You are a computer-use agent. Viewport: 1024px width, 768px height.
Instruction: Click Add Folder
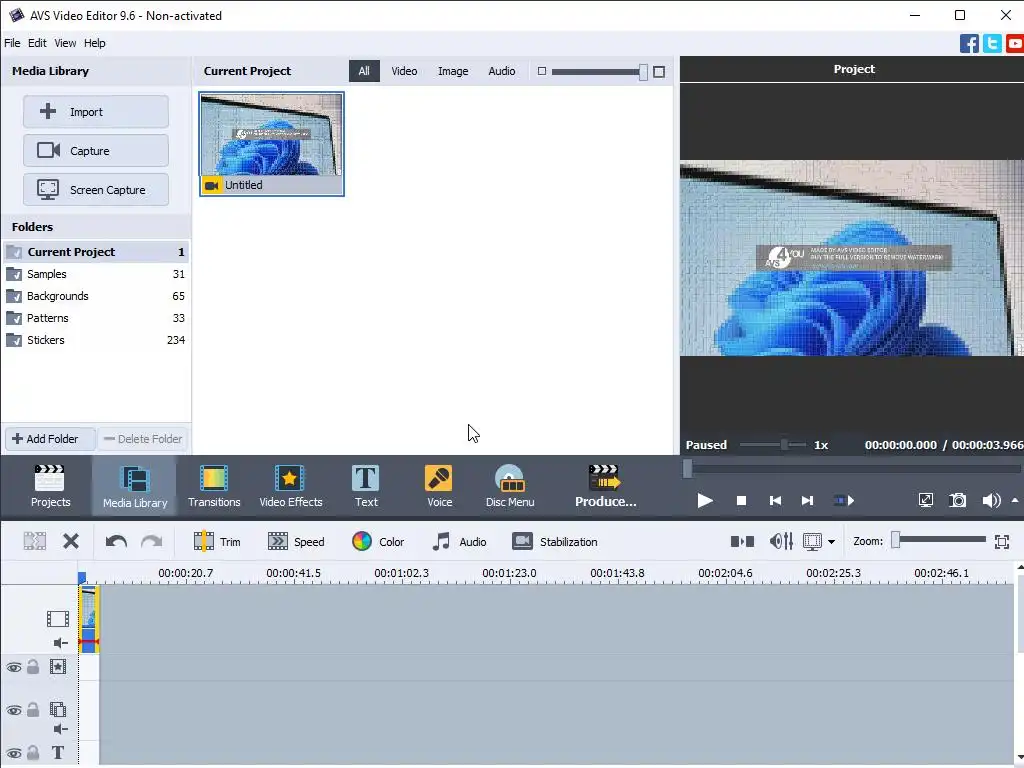[50, 439]
